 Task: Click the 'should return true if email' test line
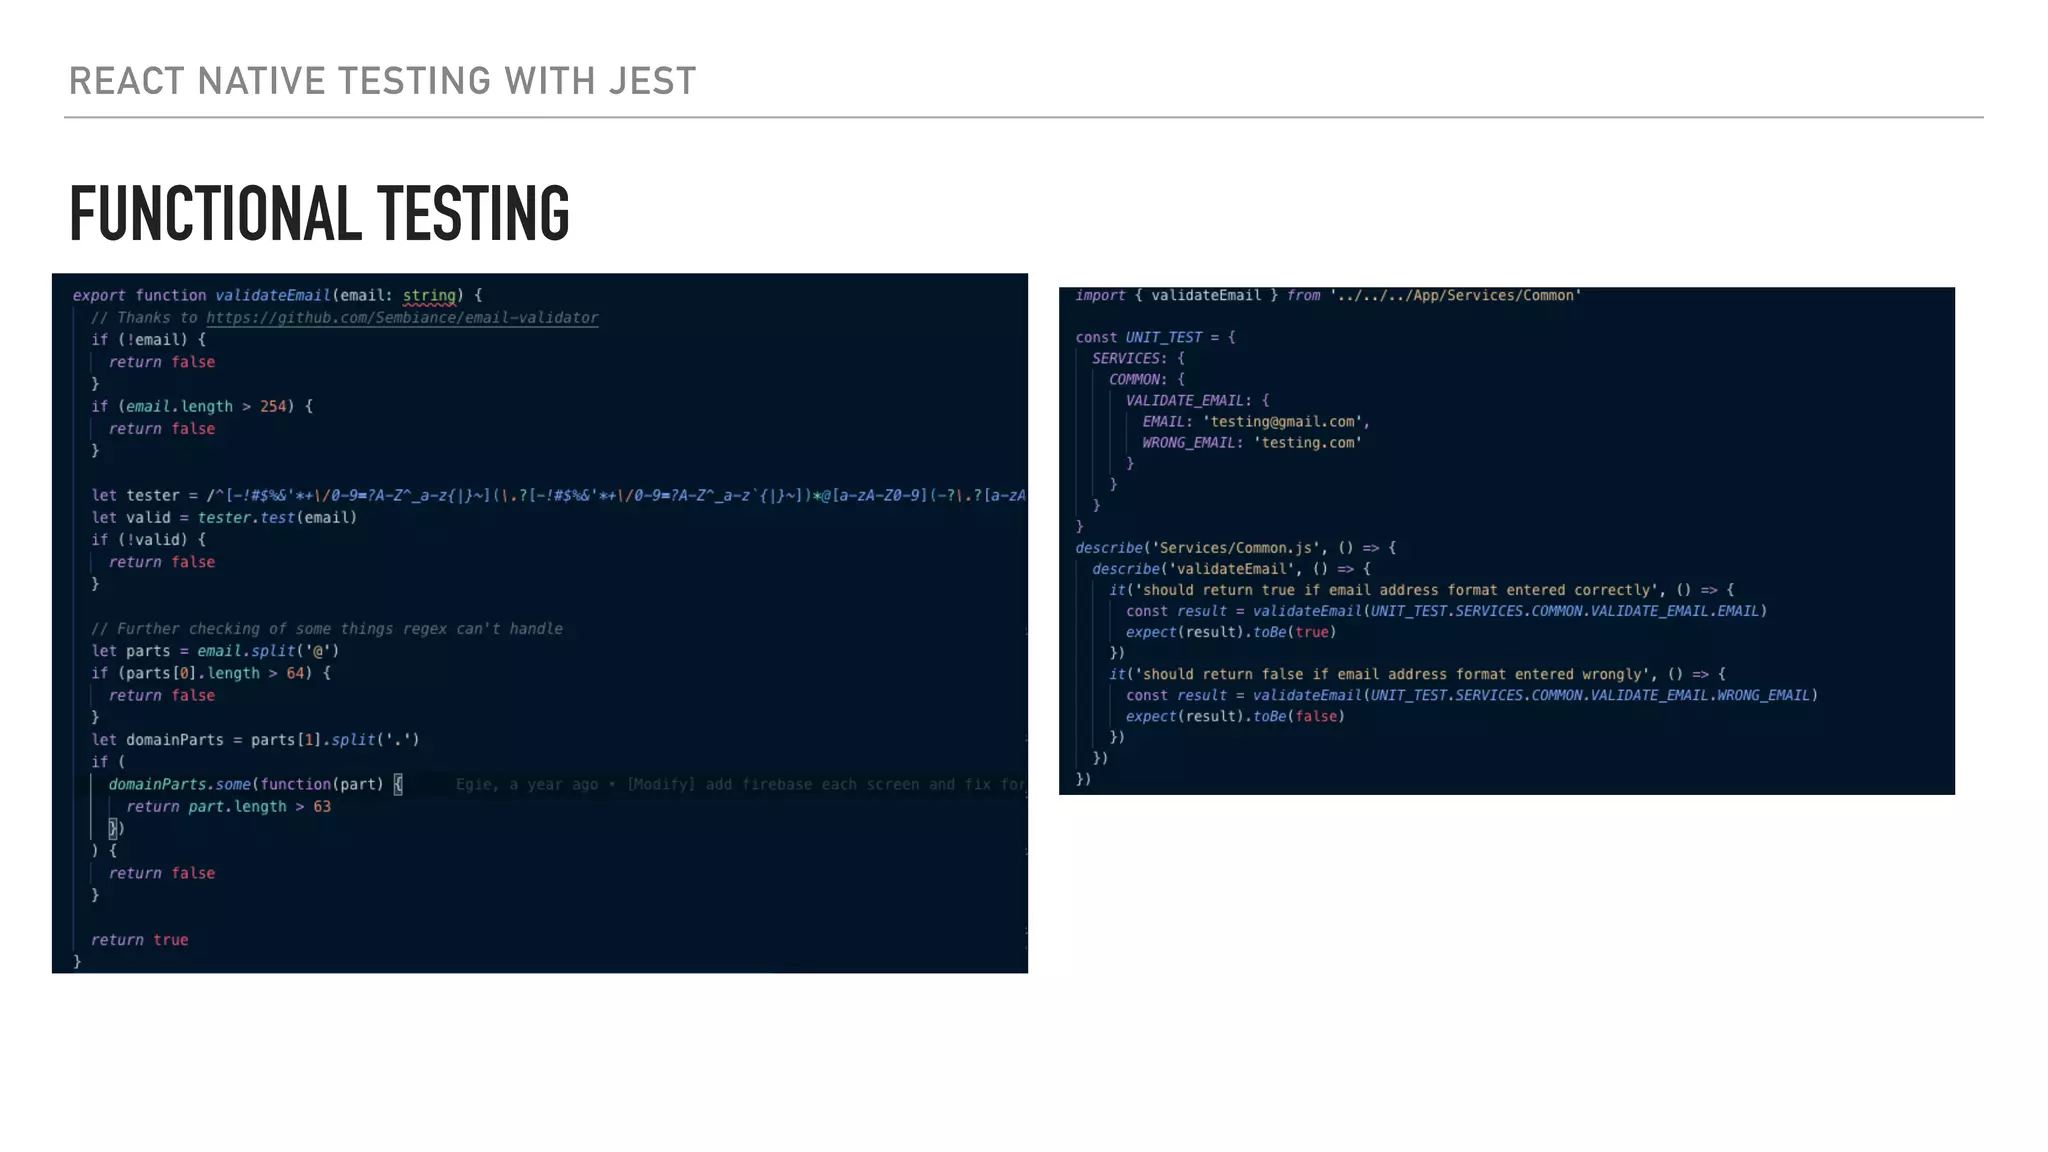tap(1421, 590)
